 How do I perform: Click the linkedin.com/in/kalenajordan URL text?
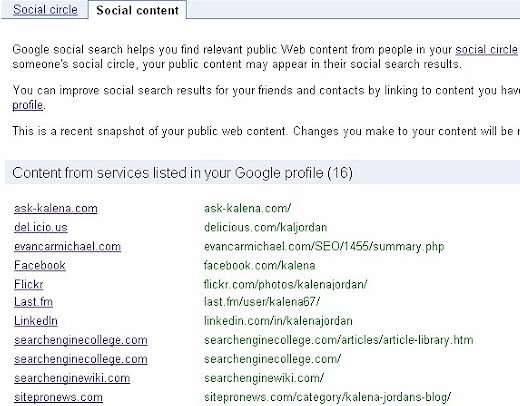click(x=278, y=321)
